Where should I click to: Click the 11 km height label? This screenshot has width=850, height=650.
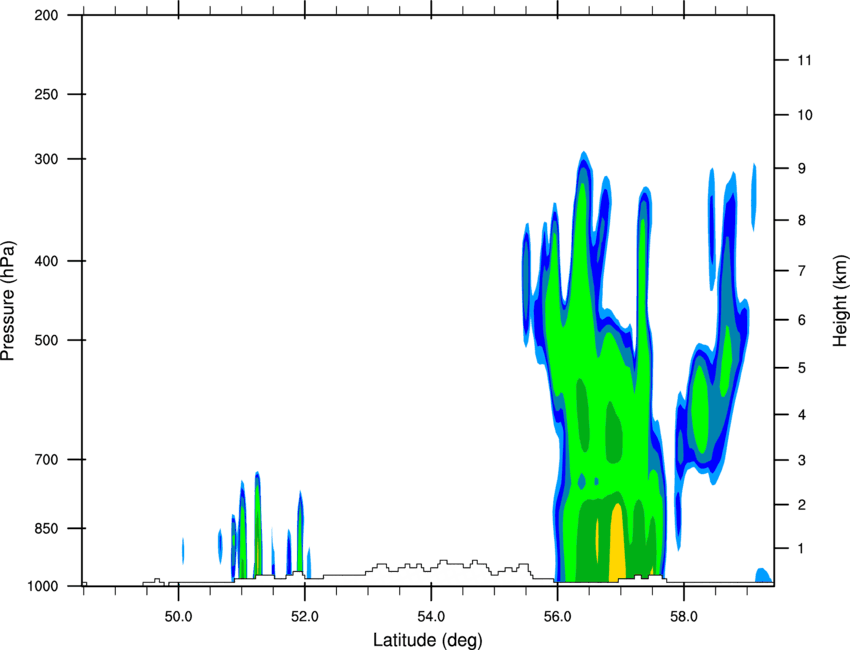[x=804, y=60]
